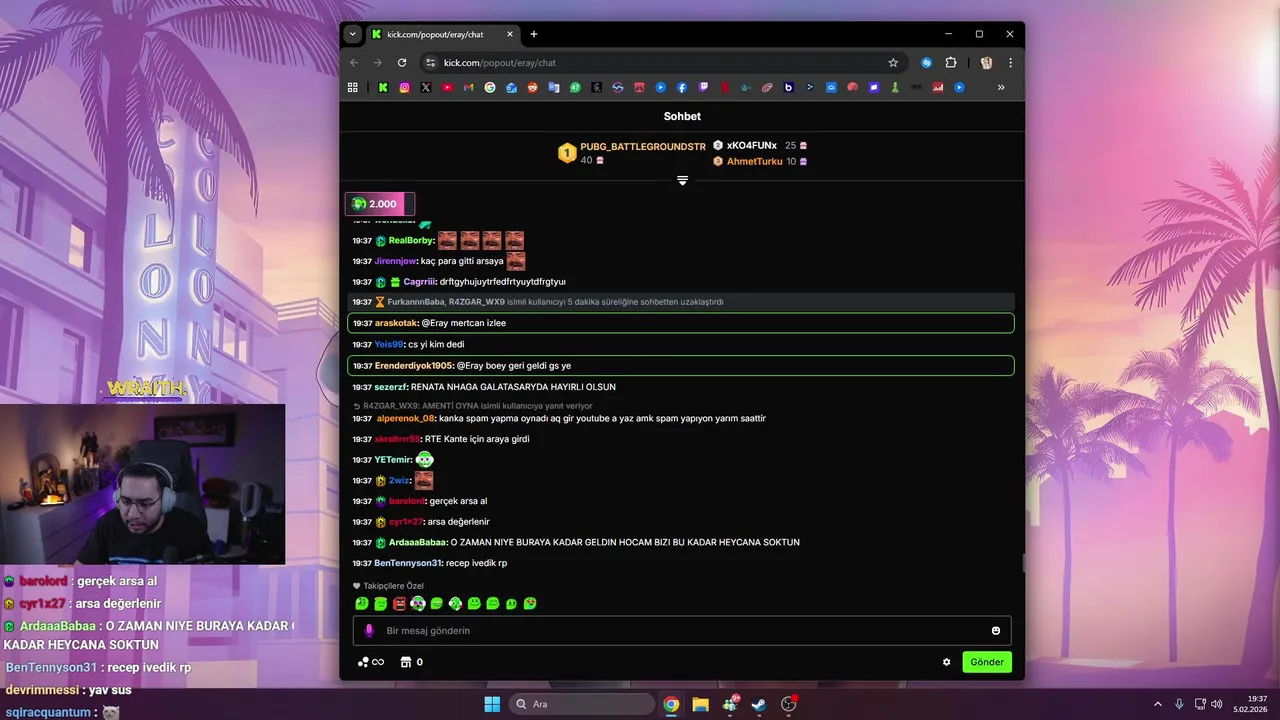Viewport: 1280px width, 720px height.
Task: Click username YETemir in chat
Action: pos(392,459)
